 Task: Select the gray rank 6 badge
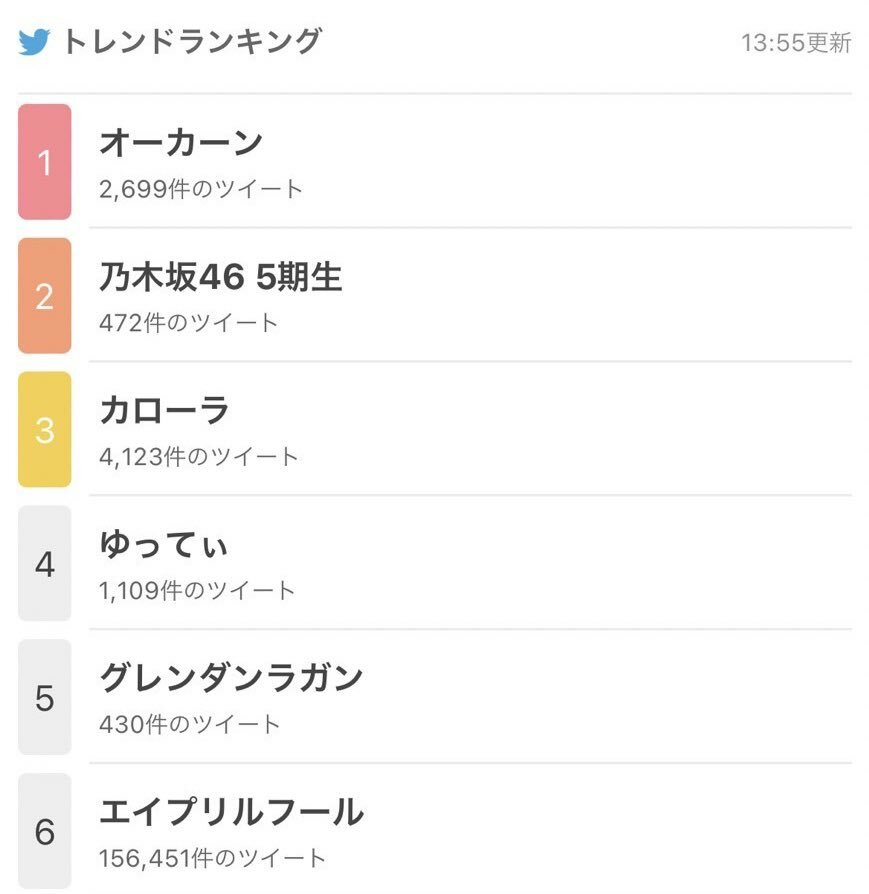point(44,832)
